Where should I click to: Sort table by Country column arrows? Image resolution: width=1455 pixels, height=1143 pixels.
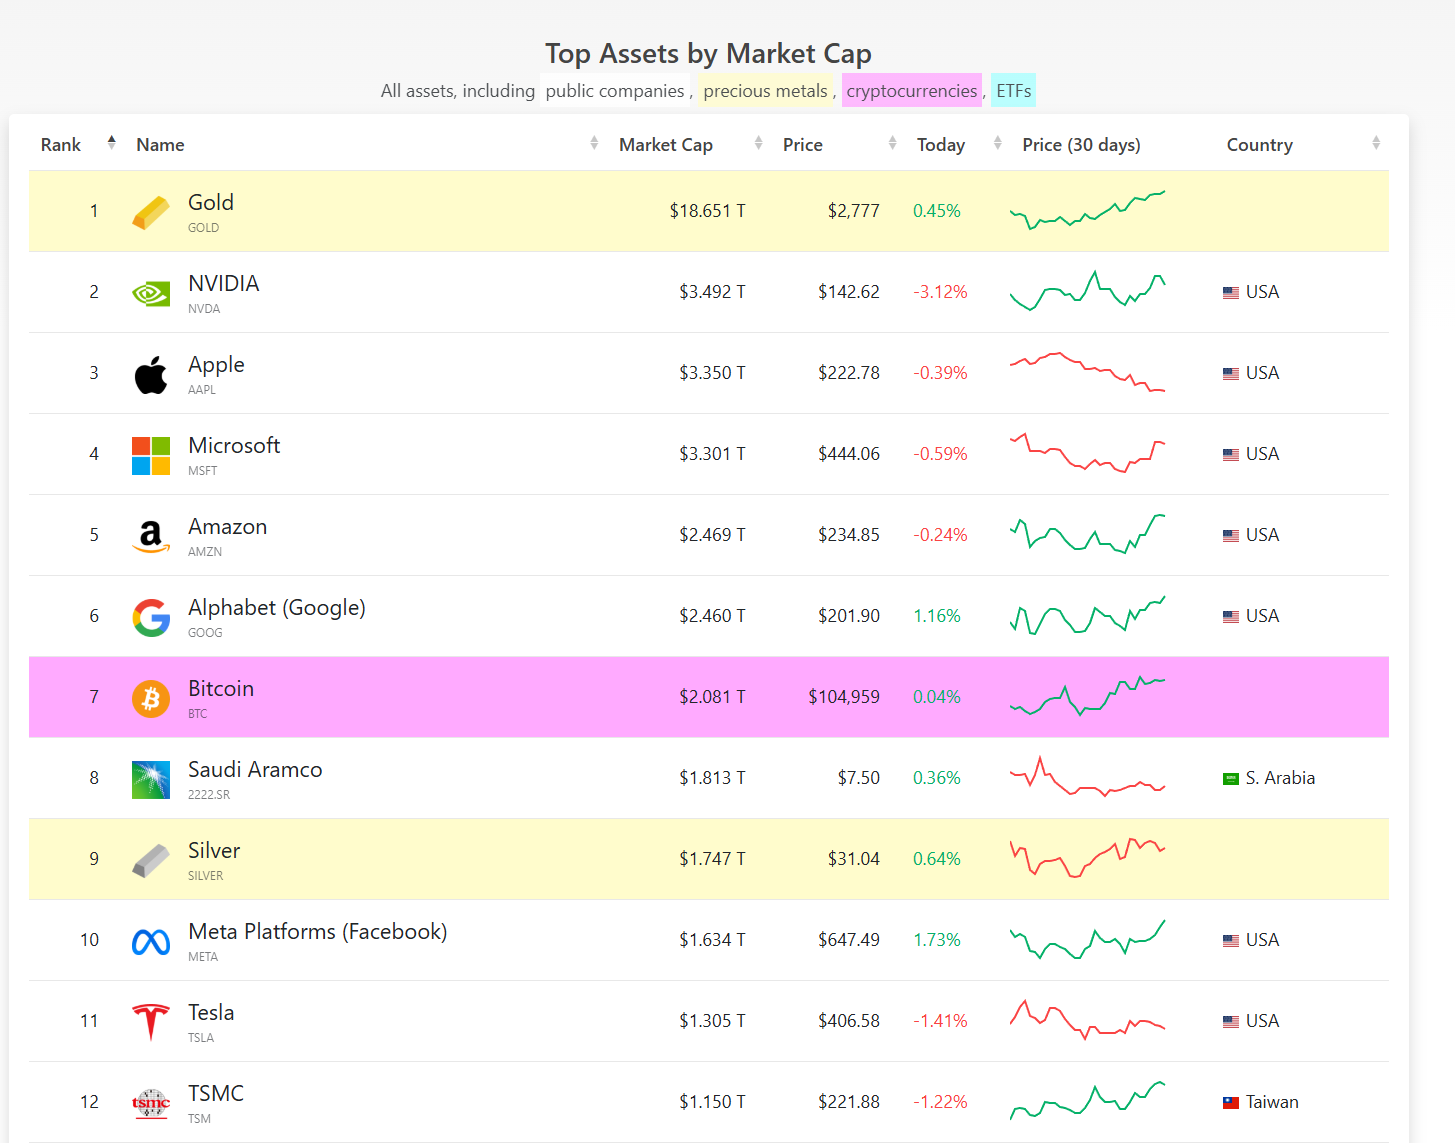1375,143
